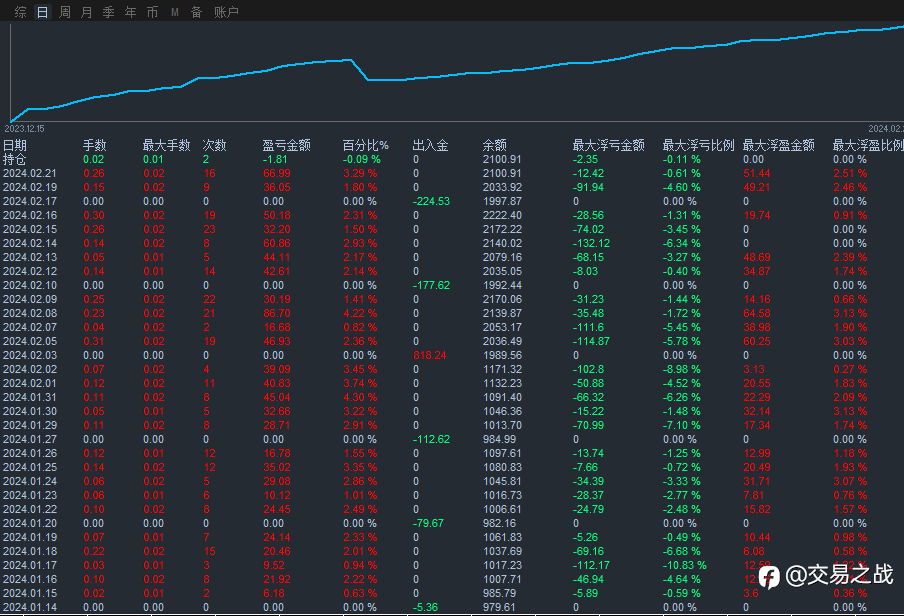Switch to the 月 monthly tab
The height and width of the screenshot is (616, 904).
(x=86, y=12)
